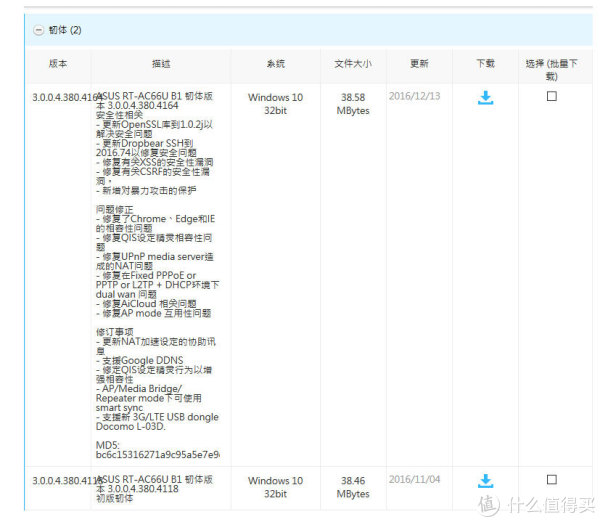This screenshot has height=522, width=600.
Task: Select the 2016/12/13 update date
Action: coord(414,96)
